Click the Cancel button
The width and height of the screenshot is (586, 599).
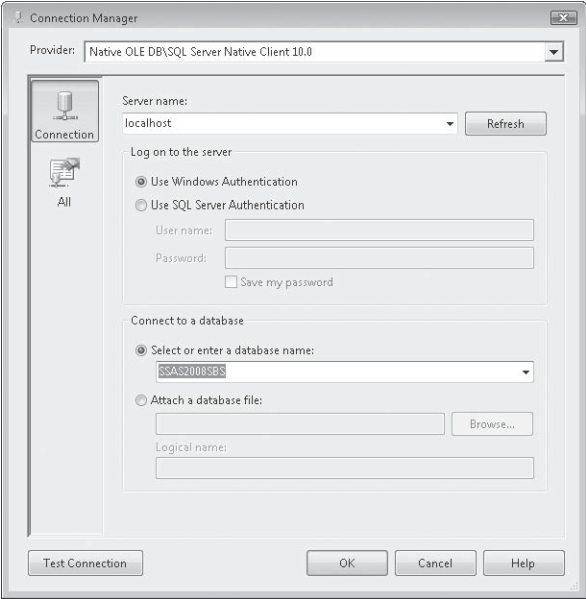(x=435, y=563)
